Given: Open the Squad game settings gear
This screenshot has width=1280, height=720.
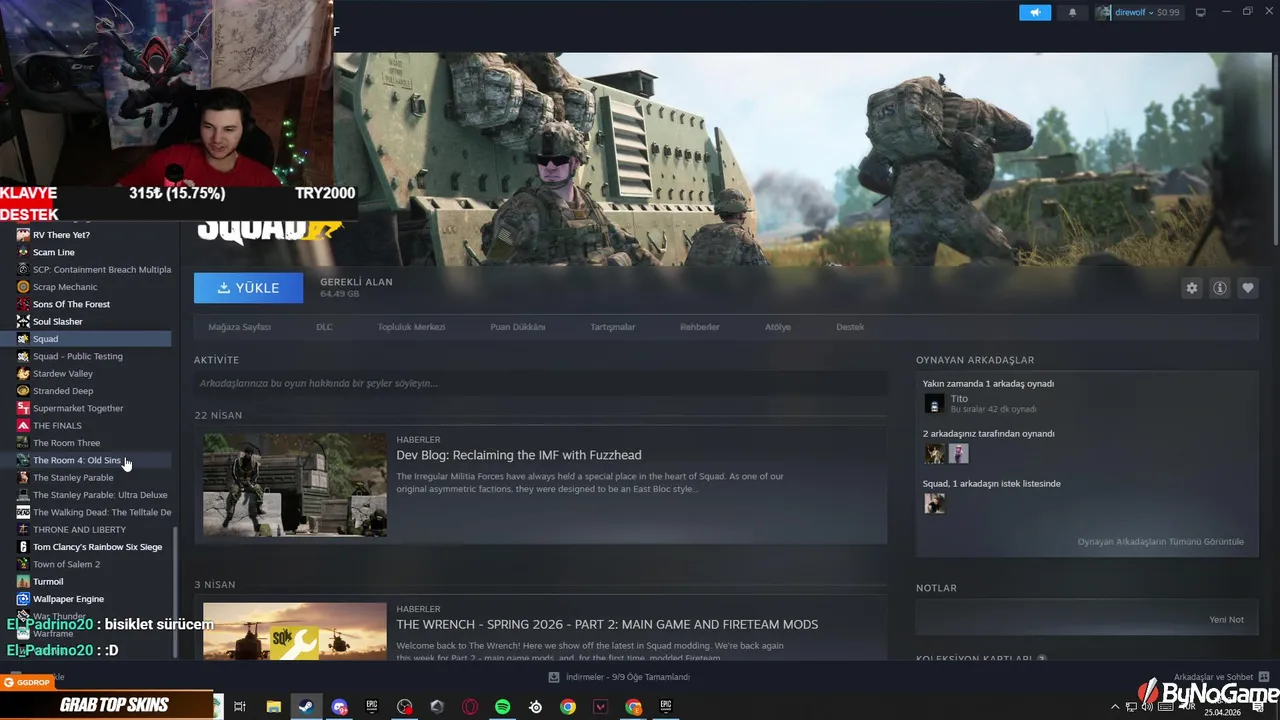Looking at the screenshot, I should [1191, 288].
